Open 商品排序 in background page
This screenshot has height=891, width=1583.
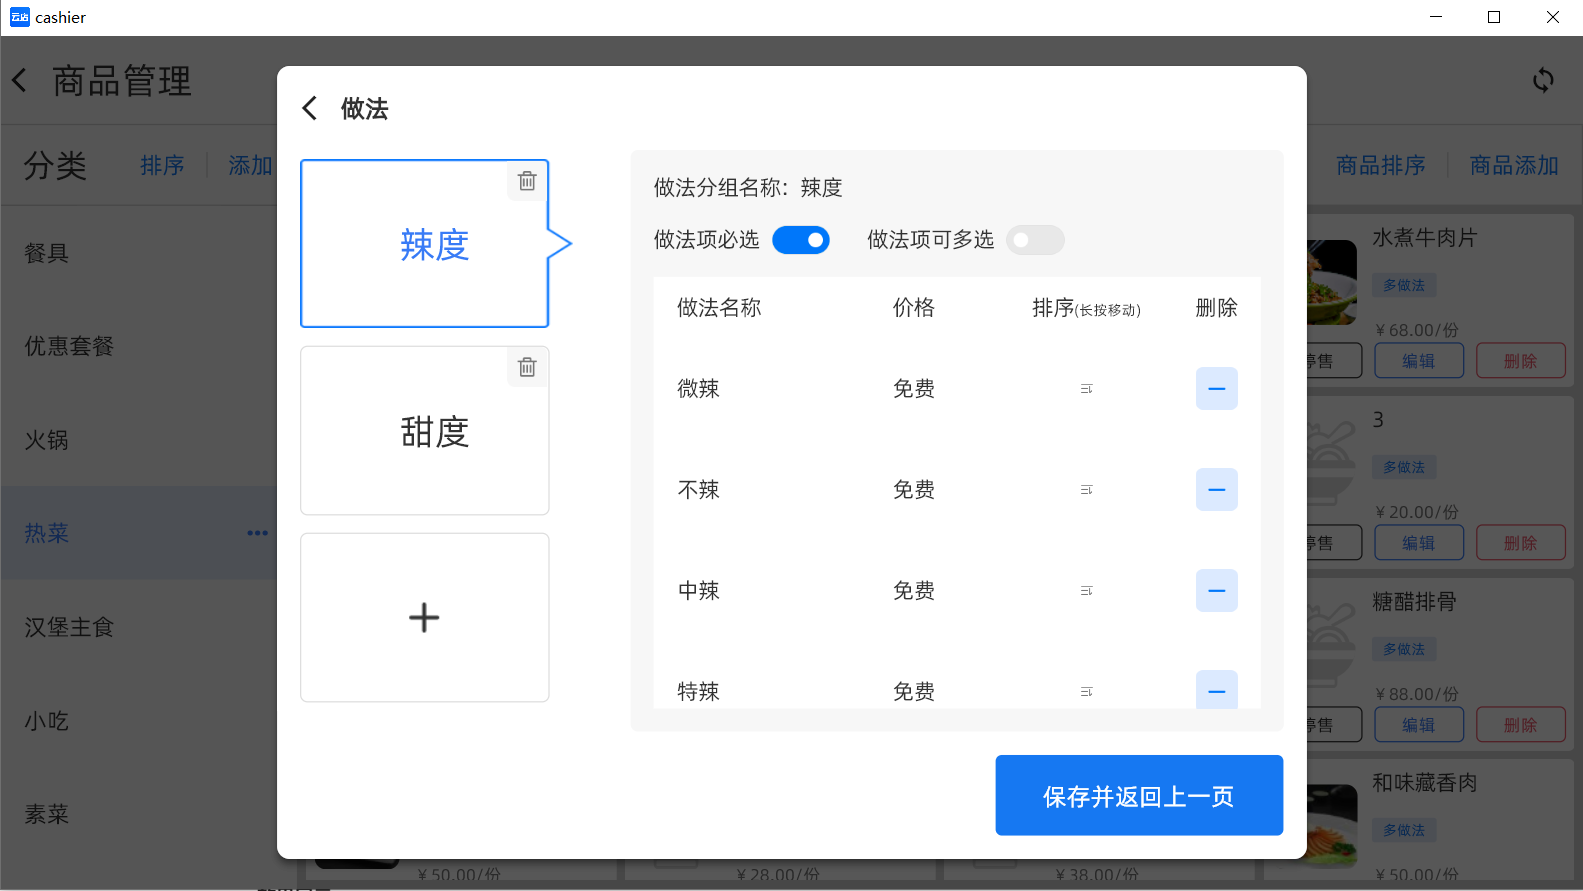point(1381,165)
